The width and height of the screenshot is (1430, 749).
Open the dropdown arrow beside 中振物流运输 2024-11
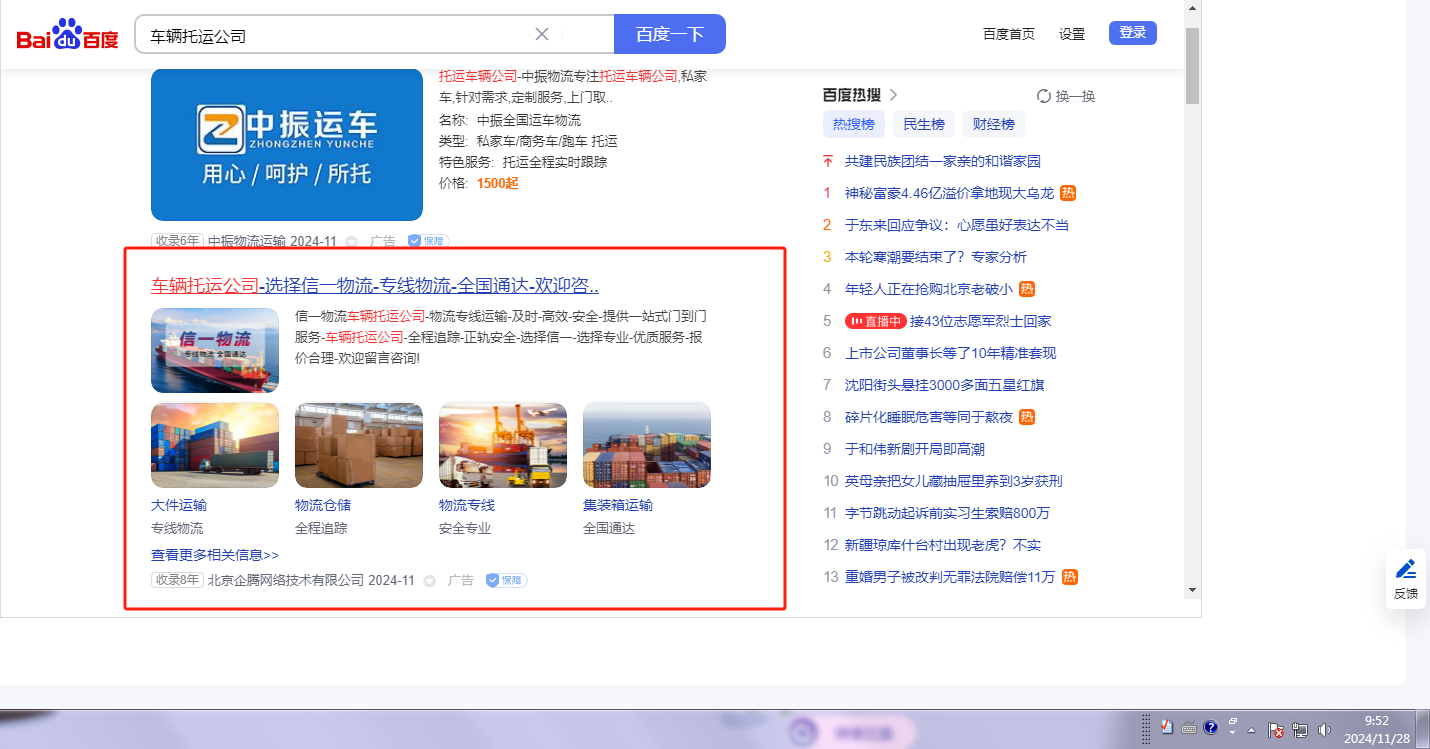click(352, 241)
